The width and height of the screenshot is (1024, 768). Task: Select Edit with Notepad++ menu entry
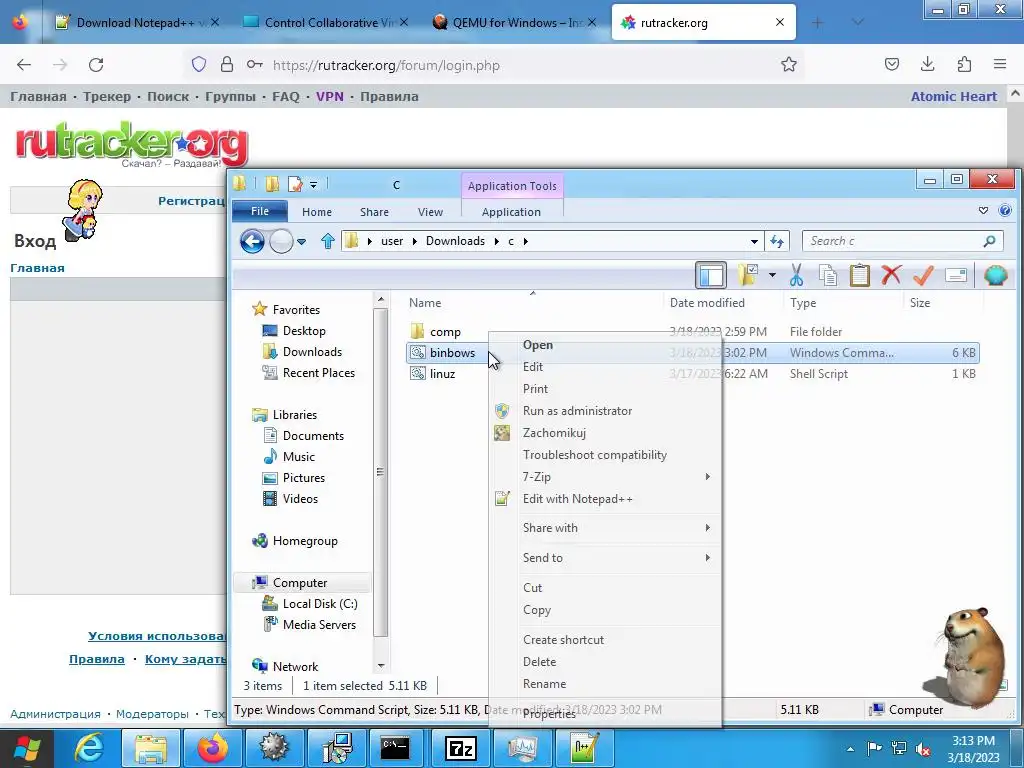(577, 499)
